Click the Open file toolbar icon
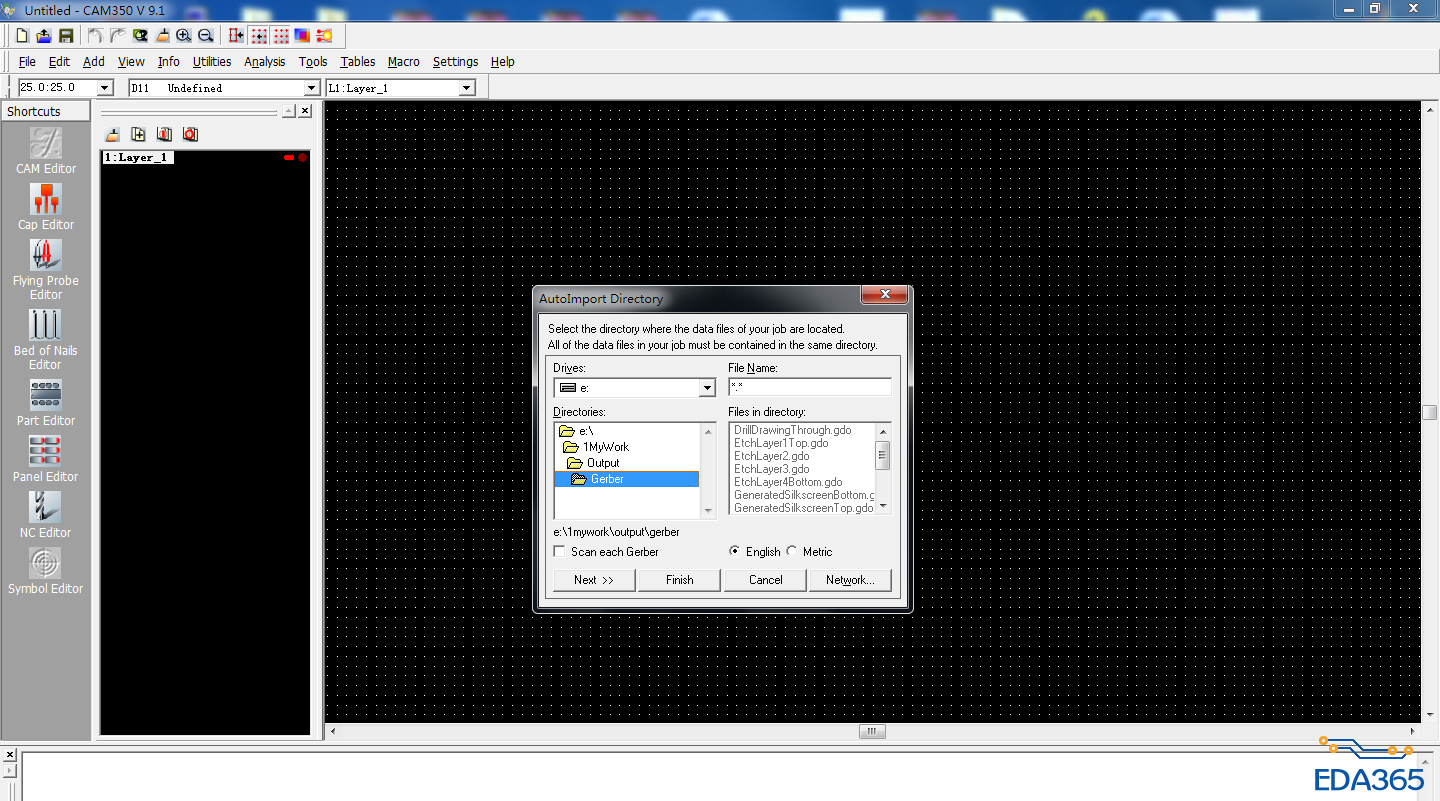The width and height of the screenshot is (1440, 801). pos(44,35)
